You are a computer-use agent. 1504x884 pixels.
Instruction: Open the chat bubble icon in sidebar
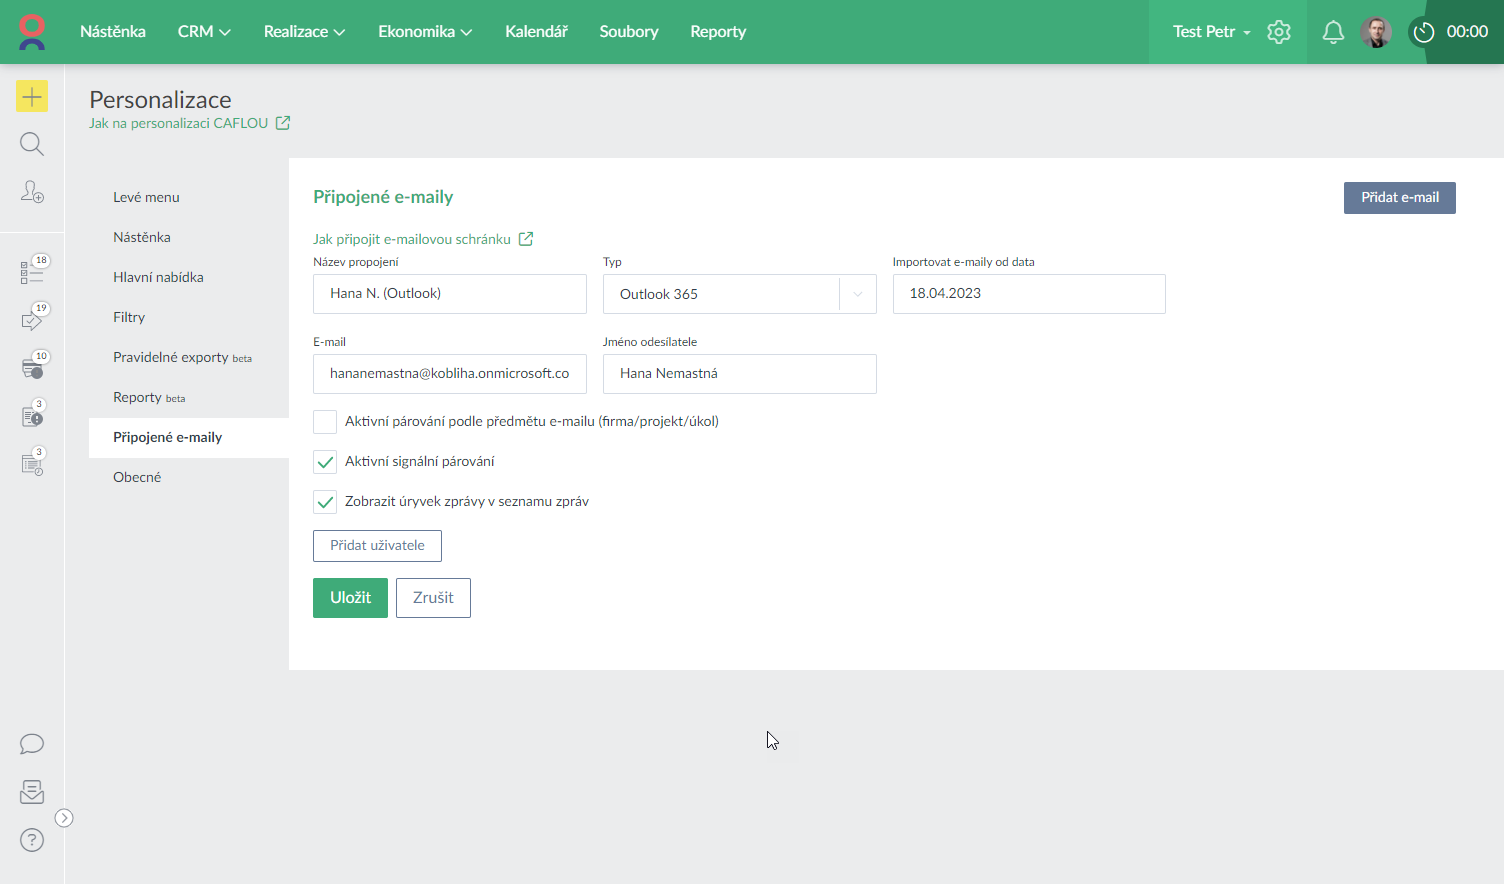point(32,744)
